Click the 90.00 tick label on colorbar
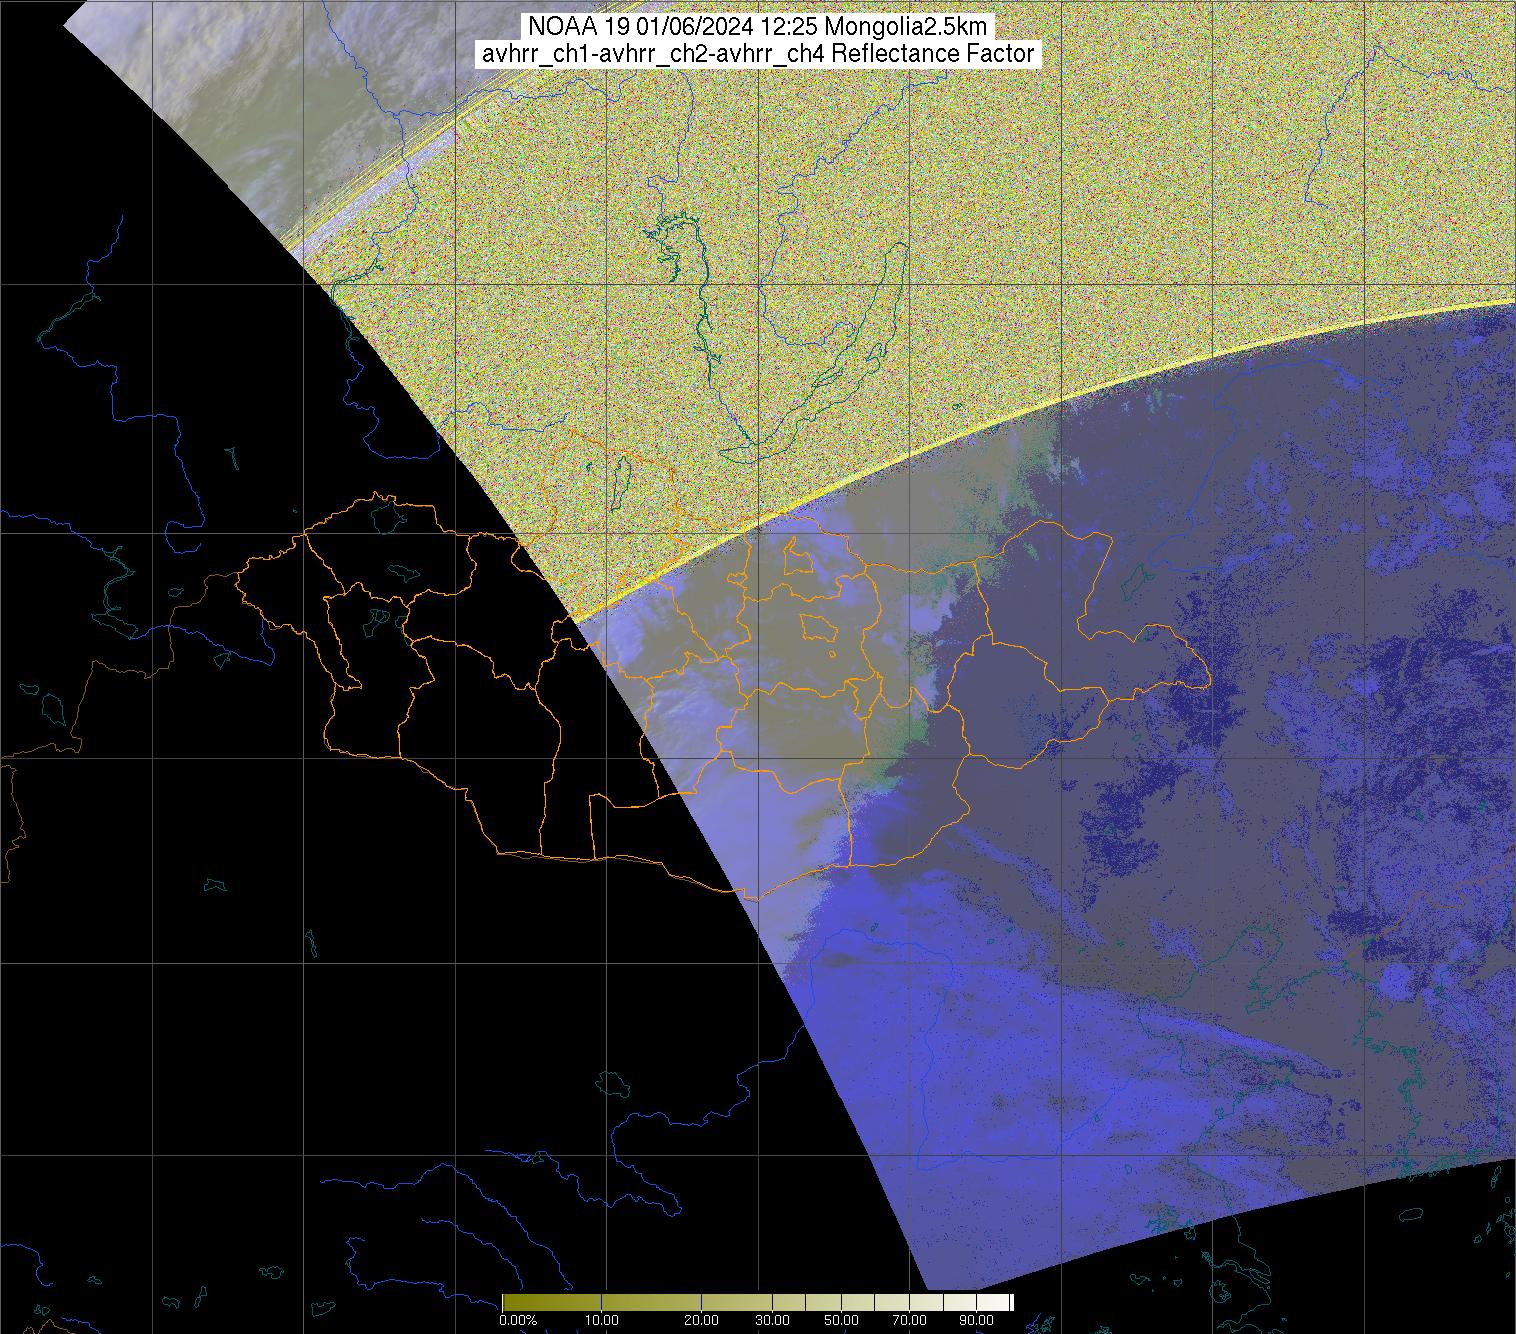The height and width of the screenshot is (1334, 1516). point(978,1320)
